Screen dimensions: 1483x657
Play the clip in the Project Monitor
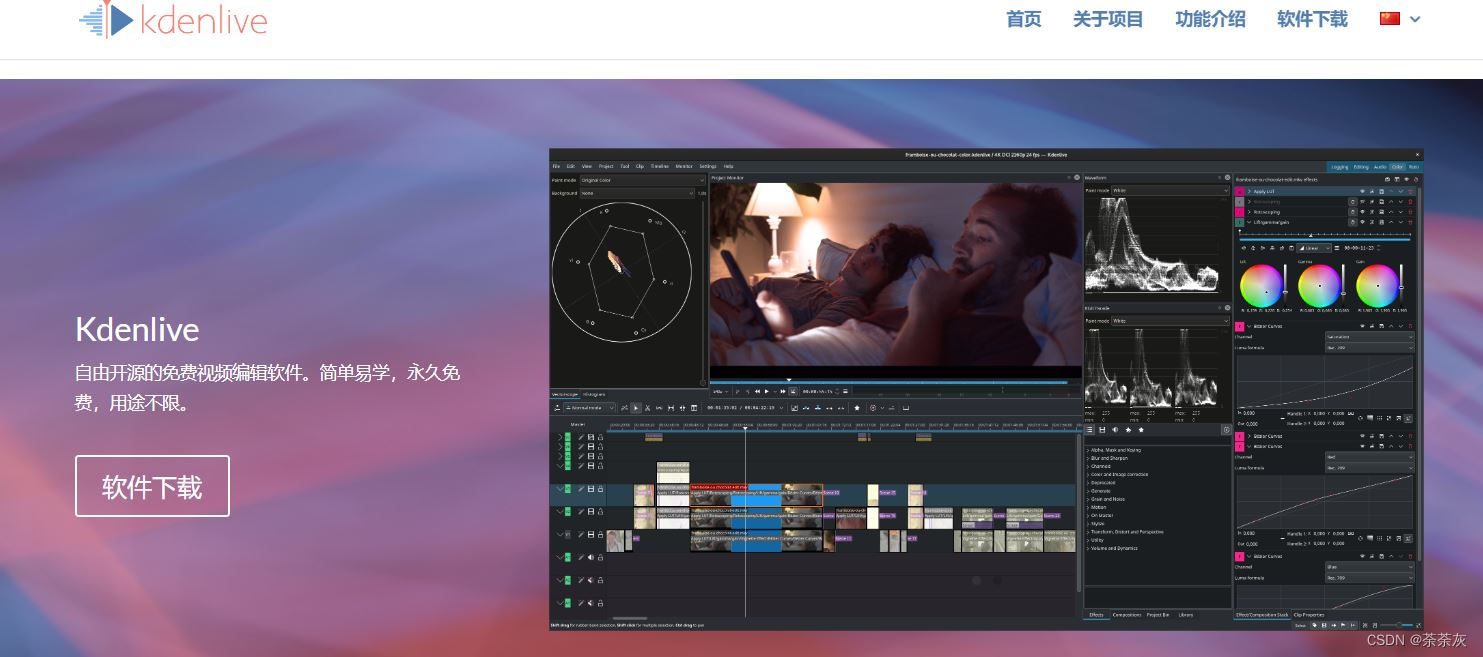767,391
